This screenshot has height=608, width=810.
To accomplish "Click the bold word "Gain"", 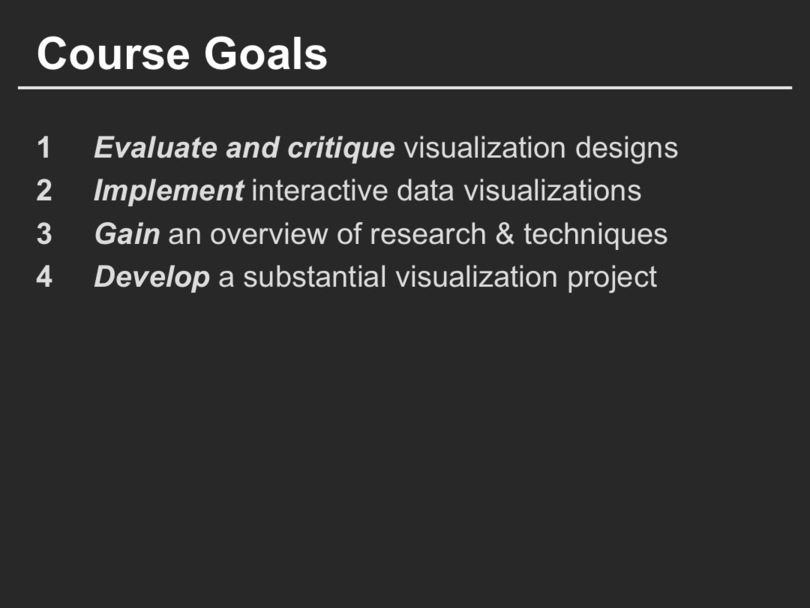I will pos(126,234).
